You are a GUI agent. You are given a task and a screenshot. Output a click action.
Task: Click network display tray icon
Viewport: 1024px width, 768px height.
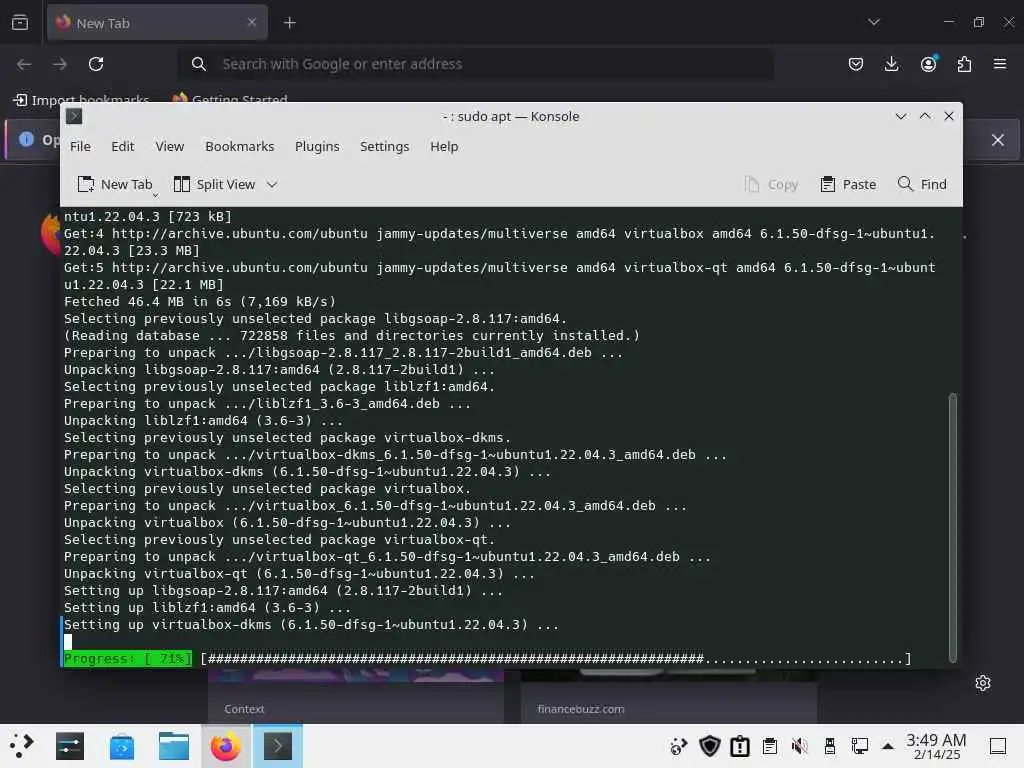point(859,746)
